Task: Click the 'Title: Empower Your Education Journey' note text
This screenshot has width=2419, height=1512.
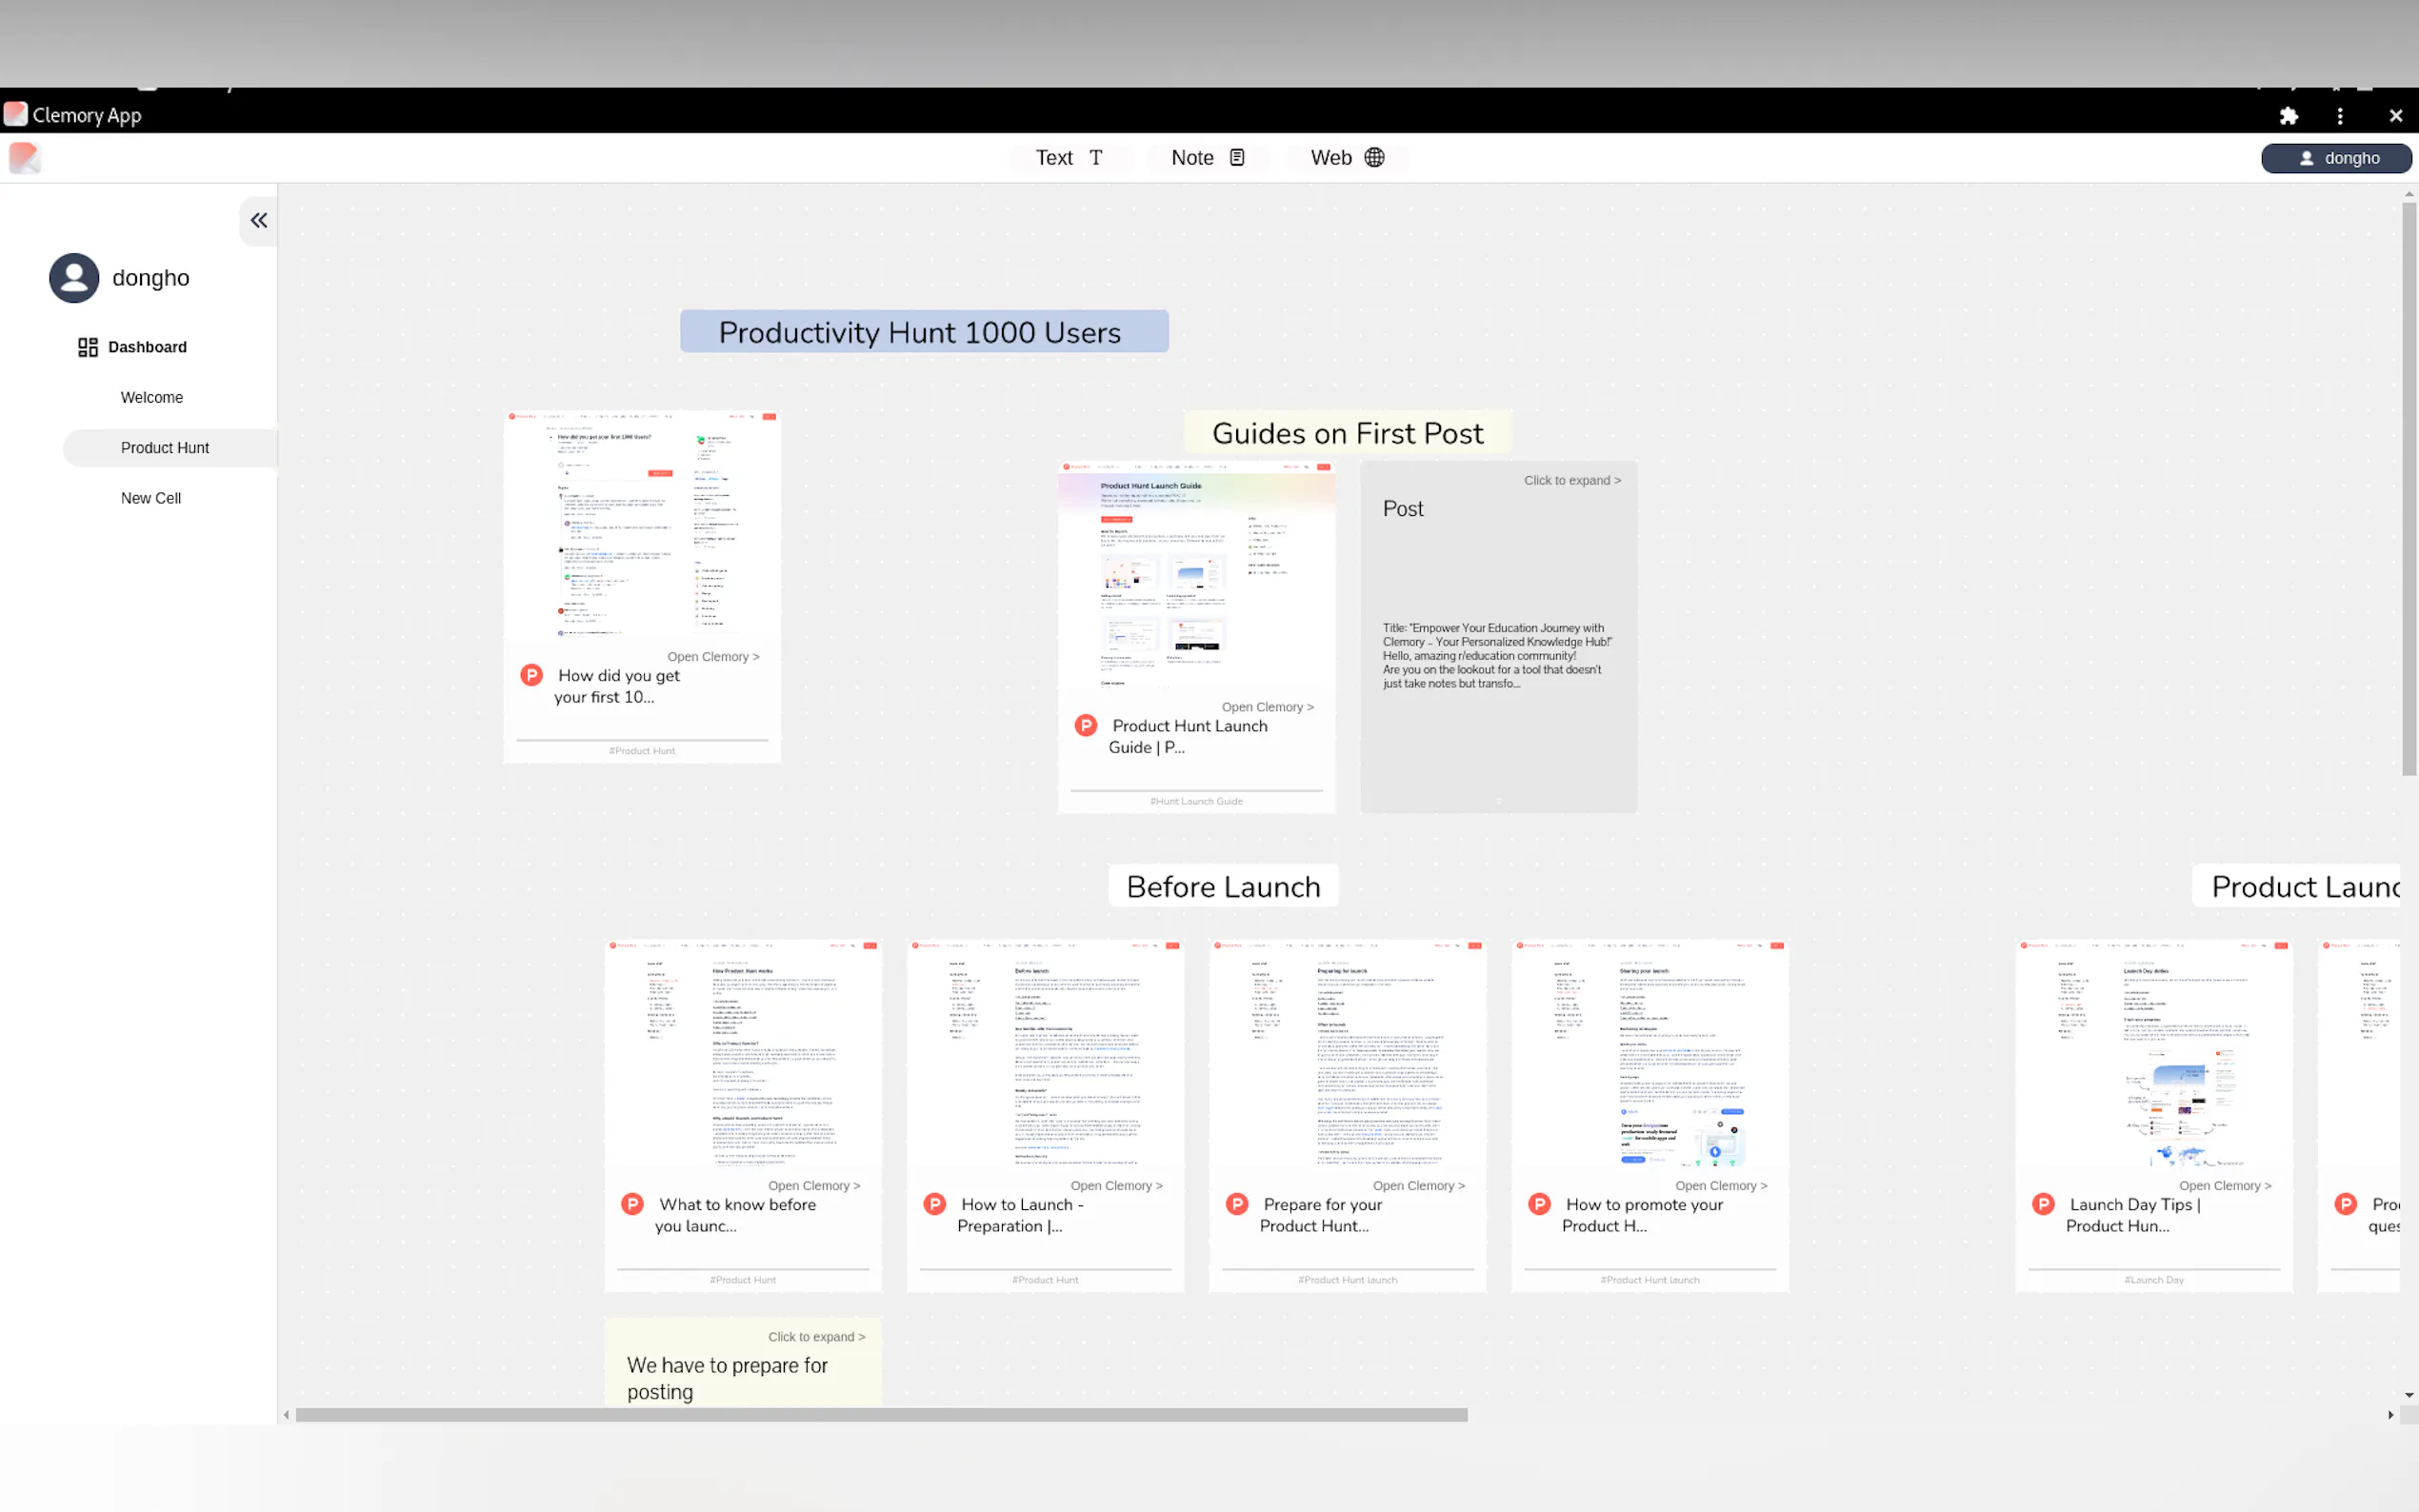Action: point(1496,656)
